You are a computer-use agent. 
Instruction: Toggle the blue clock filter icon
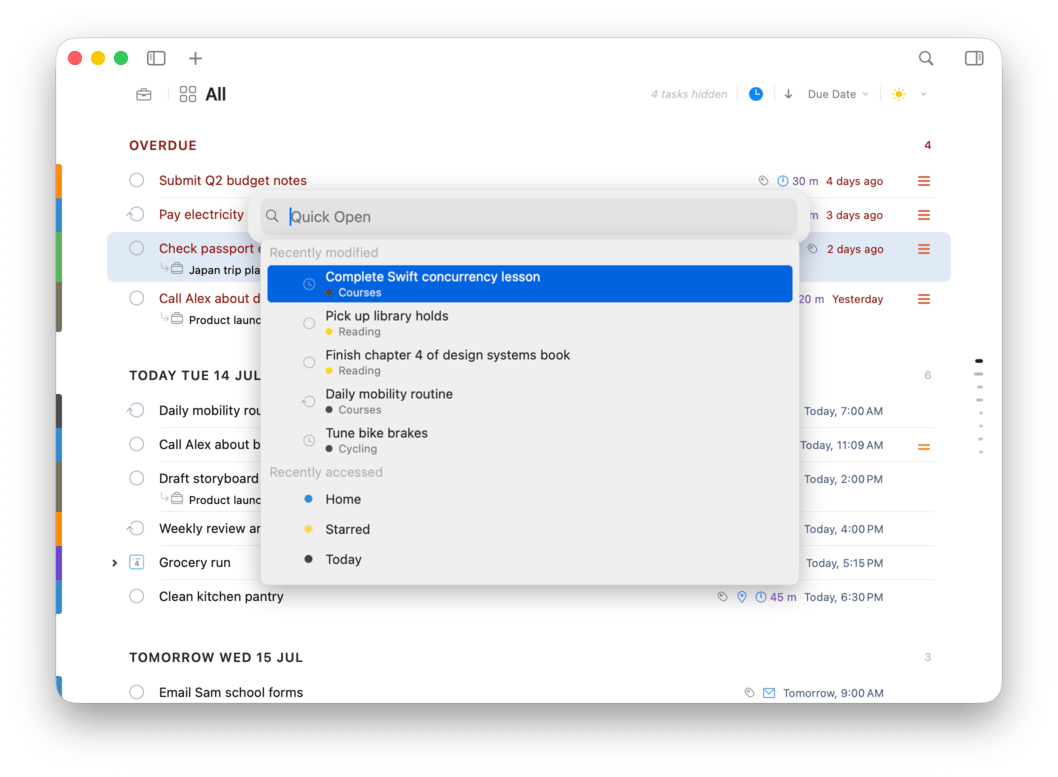coord(756,94)
